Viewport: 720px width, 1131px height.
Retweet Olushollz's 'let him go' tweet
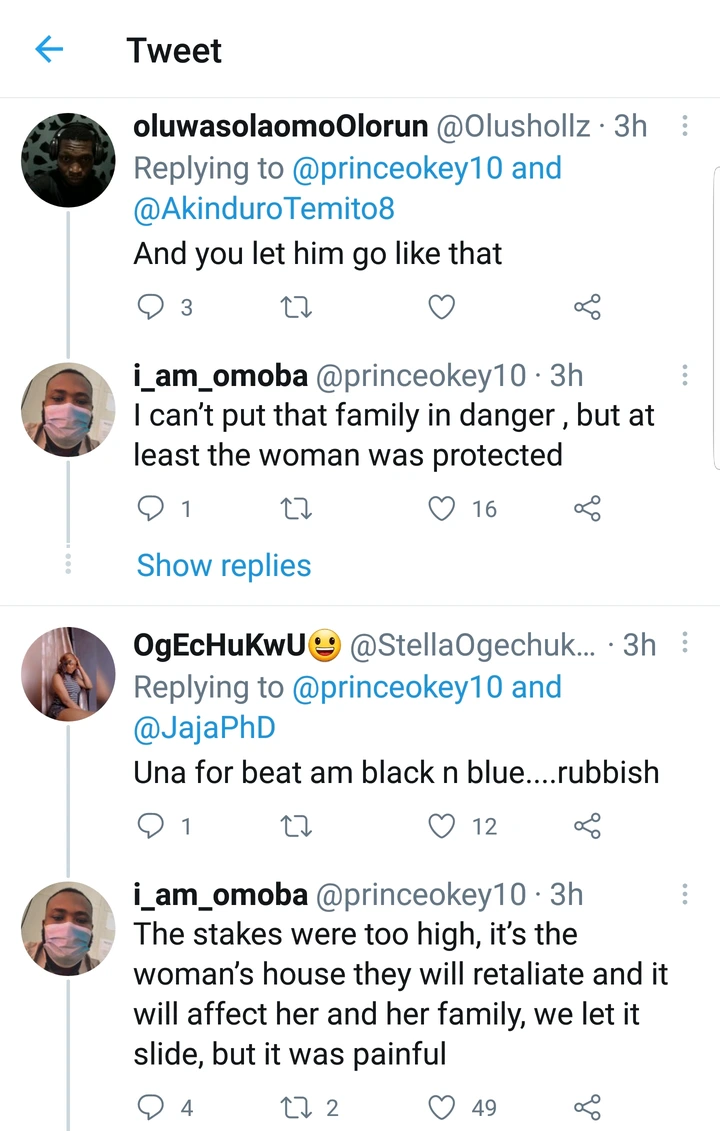click(x=297, y=308)
